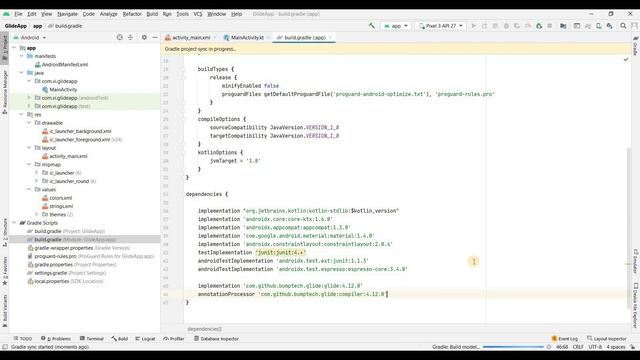The height and width of the screenshot is (360, 640).
Task: Open the Profiler tool window
Action: (174, 338)
